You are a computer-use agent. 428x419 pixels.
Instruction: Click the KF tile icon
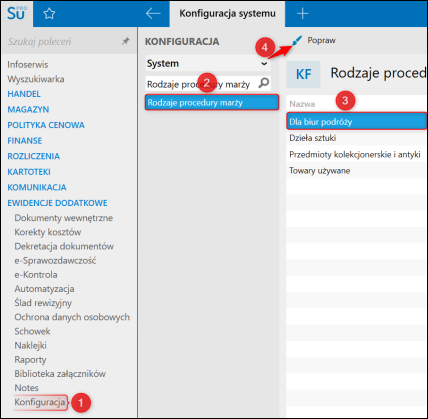(x=303, y=74)
